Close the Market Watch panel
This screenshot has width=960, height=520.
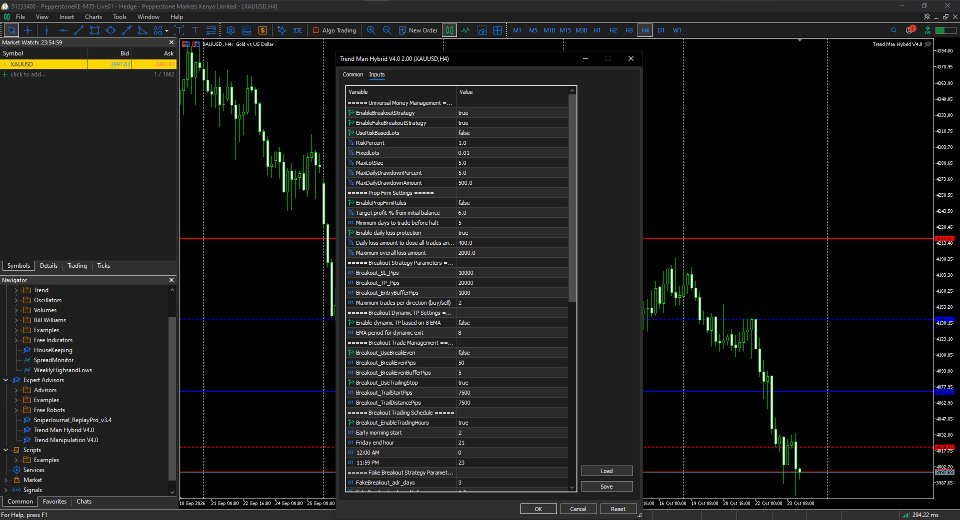171,42
